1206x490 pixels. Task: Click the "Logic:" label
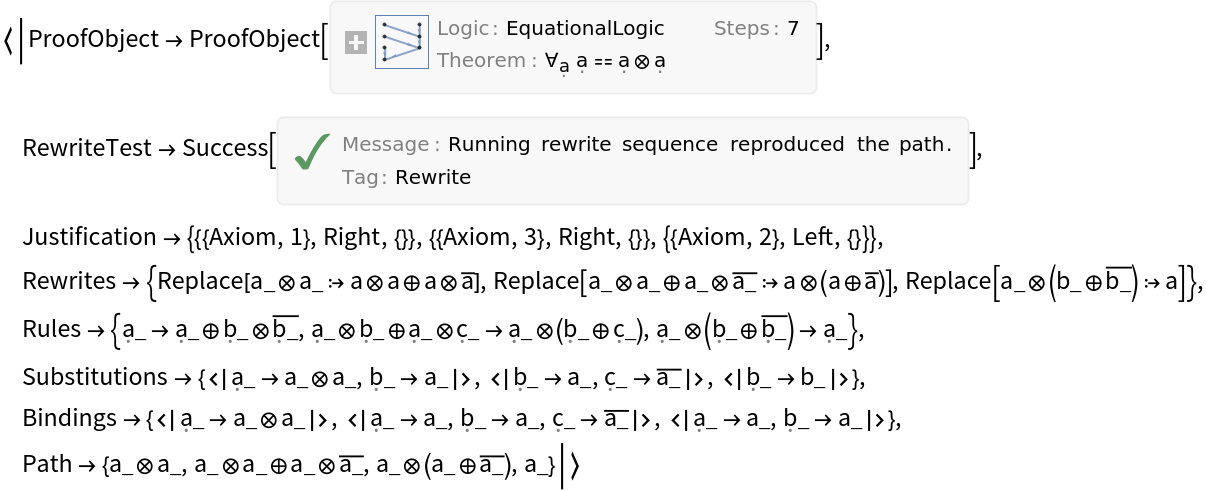click(x=467, y=28)
